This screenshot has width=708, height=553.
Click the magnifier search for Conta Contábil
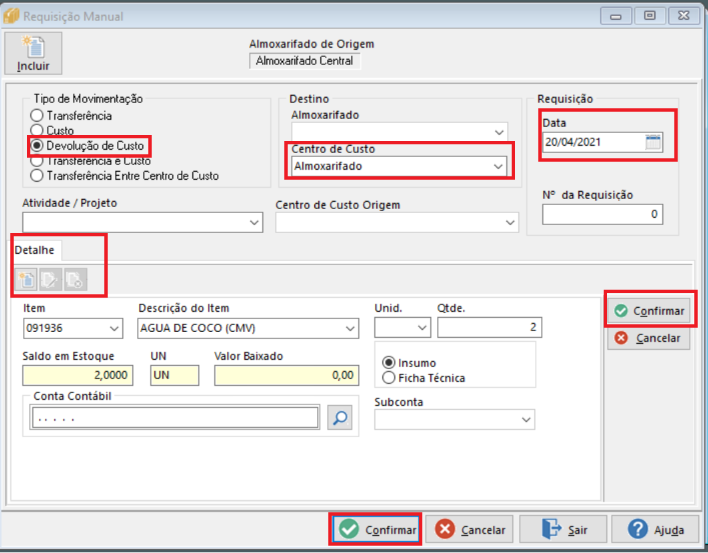click(x=340, y=417)
